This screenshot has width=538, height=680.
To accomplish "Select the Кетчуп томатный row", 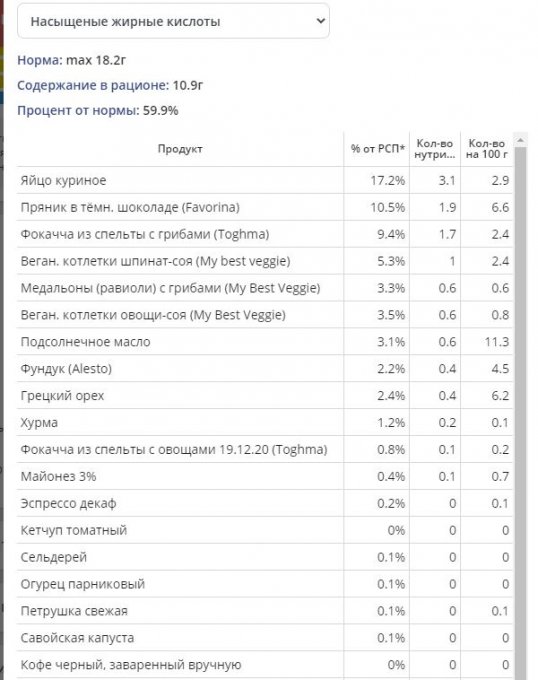I will click(x=264, y=530).
